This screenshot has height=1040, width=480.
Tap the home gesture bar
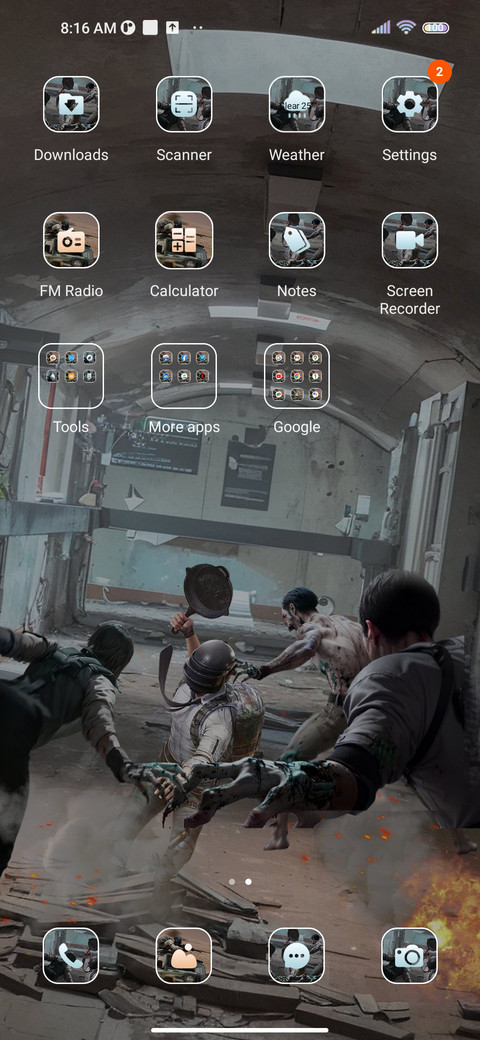coord(240,1030)
